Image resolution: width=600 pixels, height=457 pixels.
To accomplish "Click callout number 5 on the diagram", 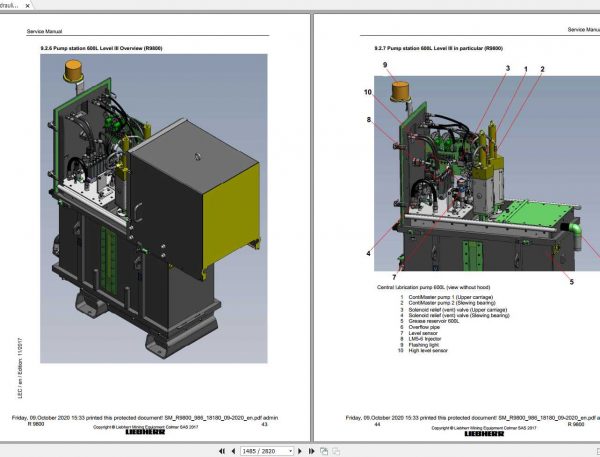I will click(x=572, y=282).
